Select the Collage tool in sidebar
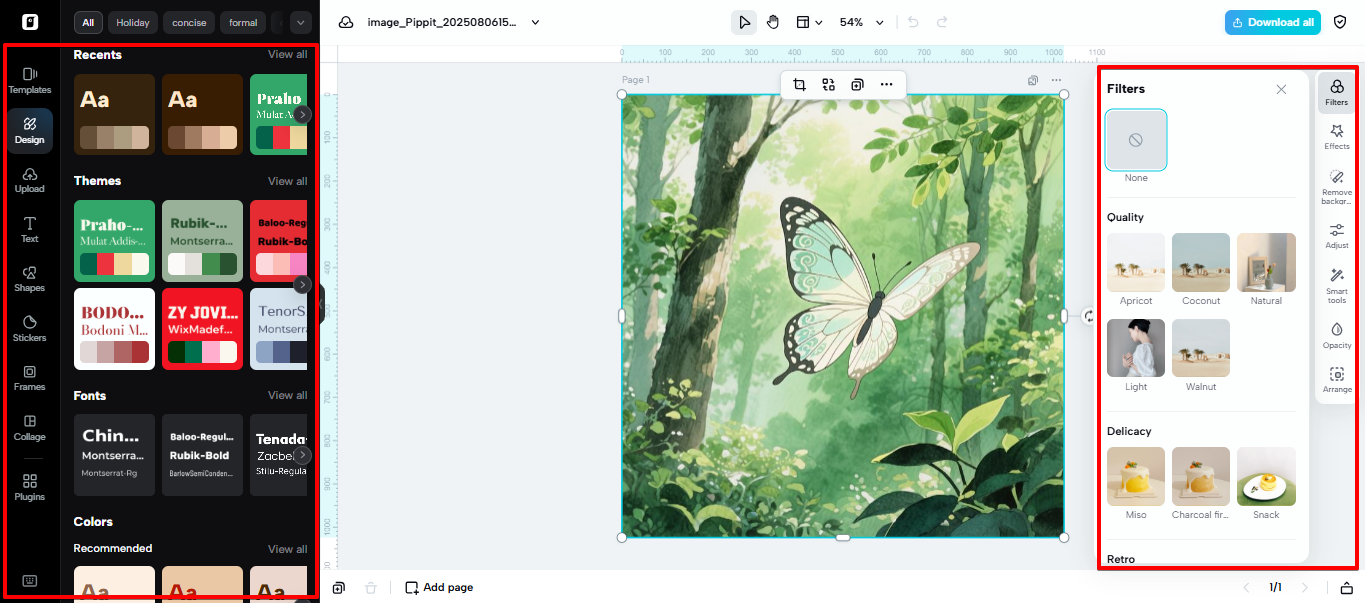 29,427
